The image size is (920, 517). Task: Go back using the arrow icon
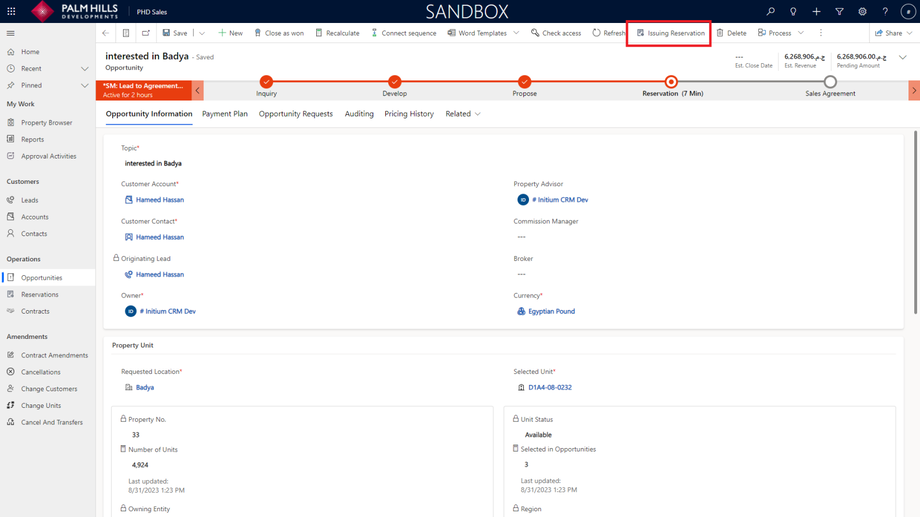pyautogui.click(x=106, y=33)
